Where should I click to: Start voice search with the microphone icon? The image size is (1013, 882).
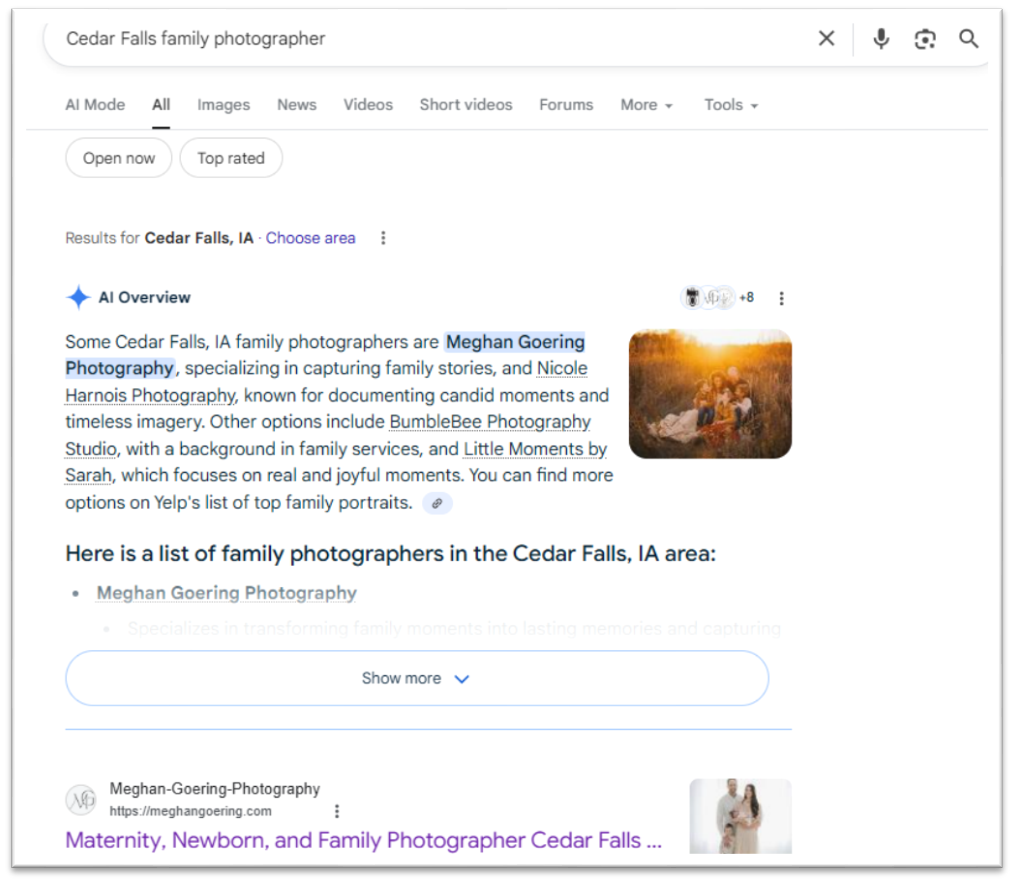(881, 39)
